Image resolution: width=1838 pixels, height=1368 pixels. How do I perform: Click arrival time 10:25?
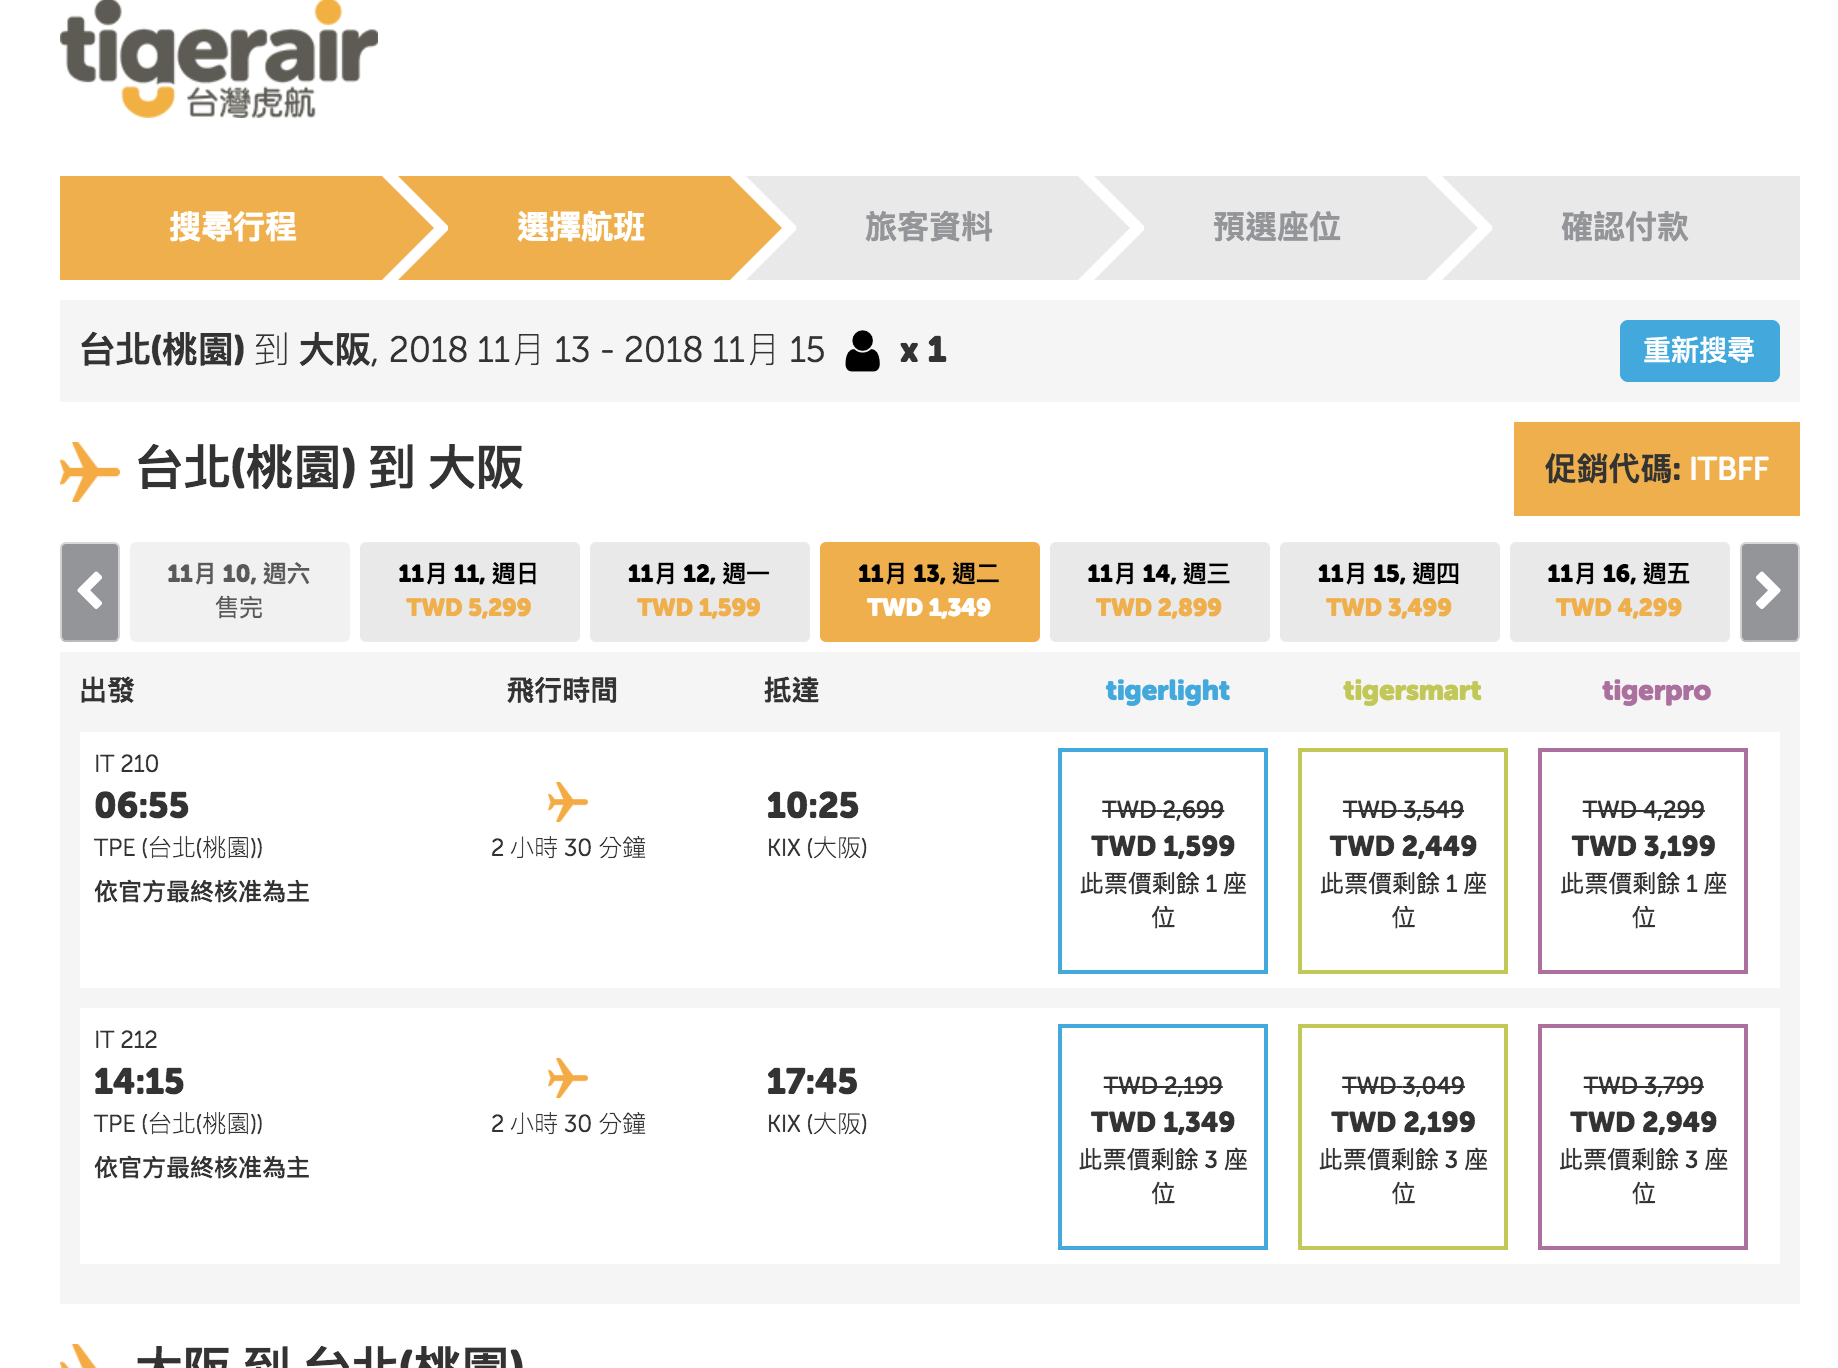pyautogui.click(x=812, y=805)
